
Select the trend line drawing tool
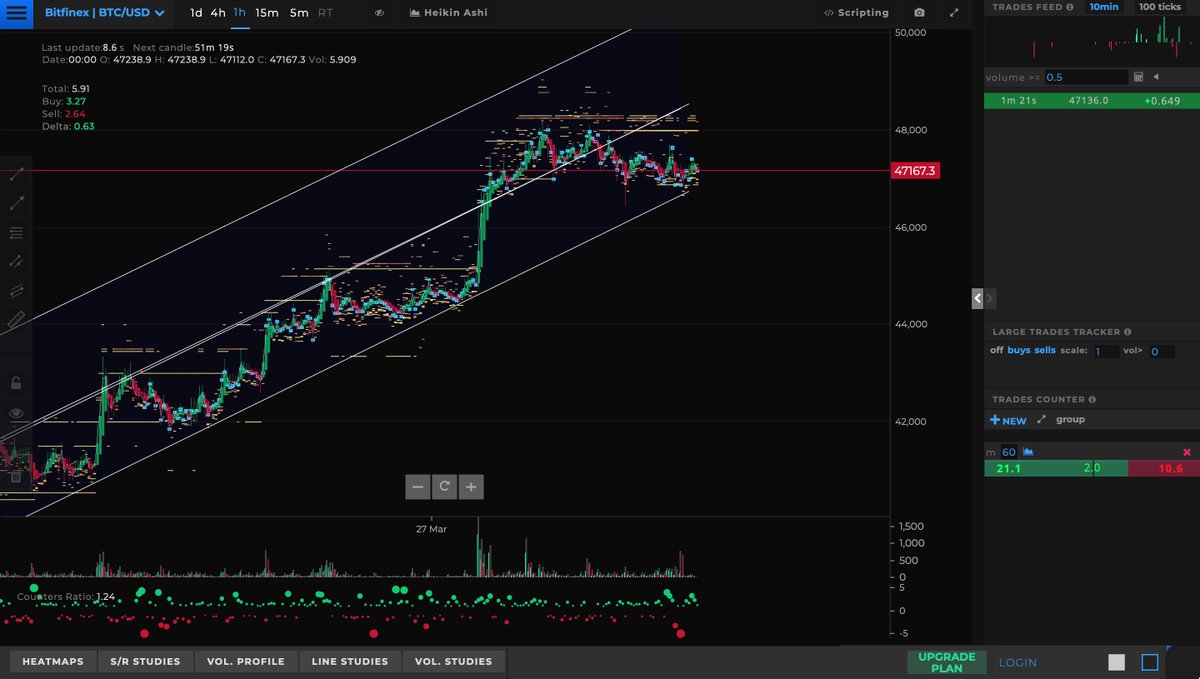point(16,174)
